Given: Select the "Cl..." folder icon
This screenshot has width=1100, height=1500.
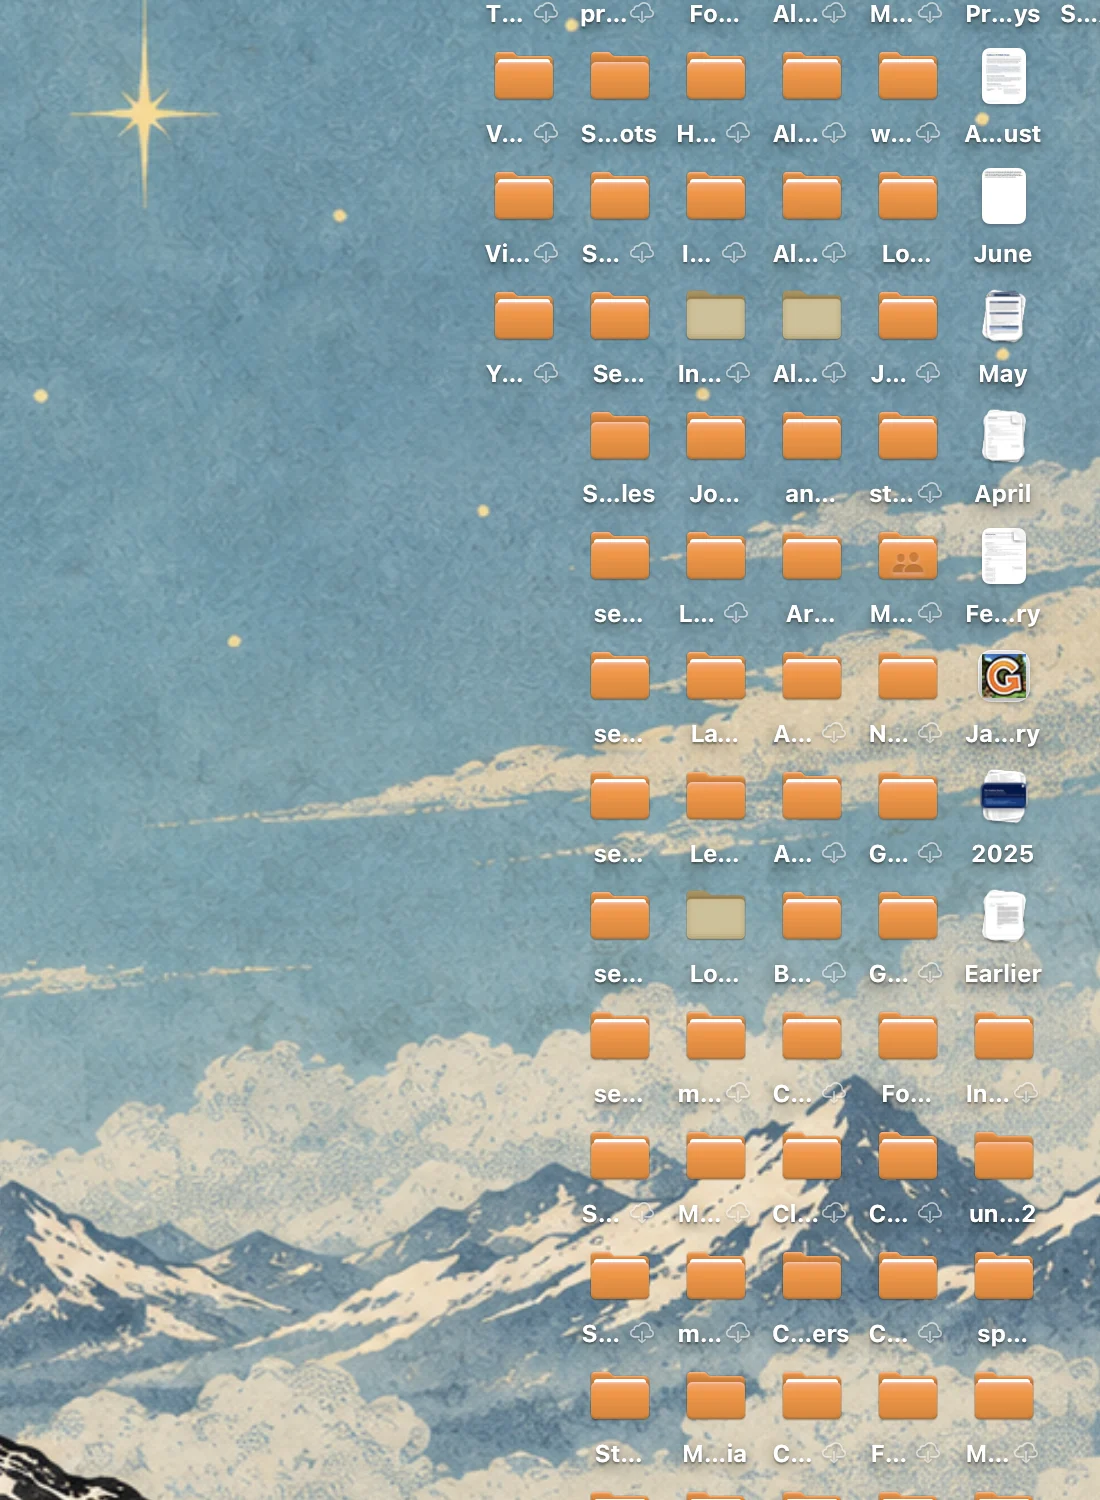Looking at the screenshot, I should tap(811, 1158).
